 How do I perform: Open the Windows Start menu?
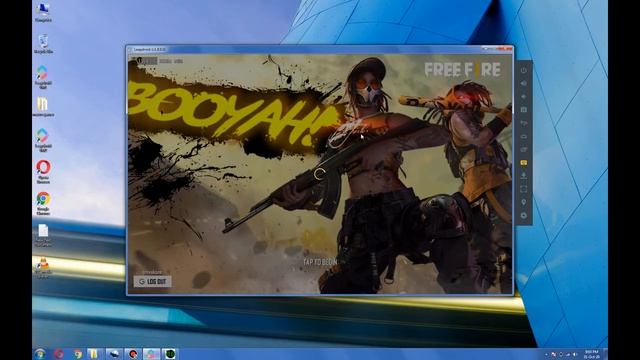(40, 354)
